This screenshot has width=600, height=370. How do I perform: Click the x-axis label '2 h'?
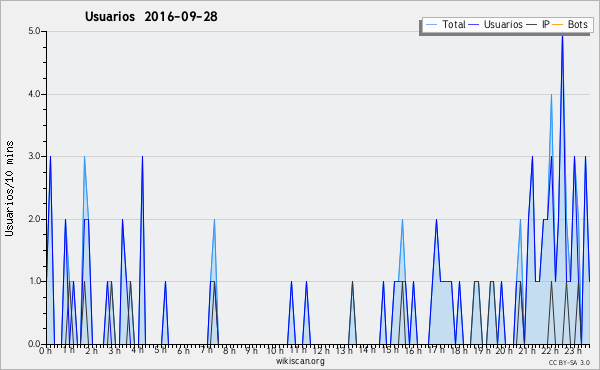pos(91,350)
